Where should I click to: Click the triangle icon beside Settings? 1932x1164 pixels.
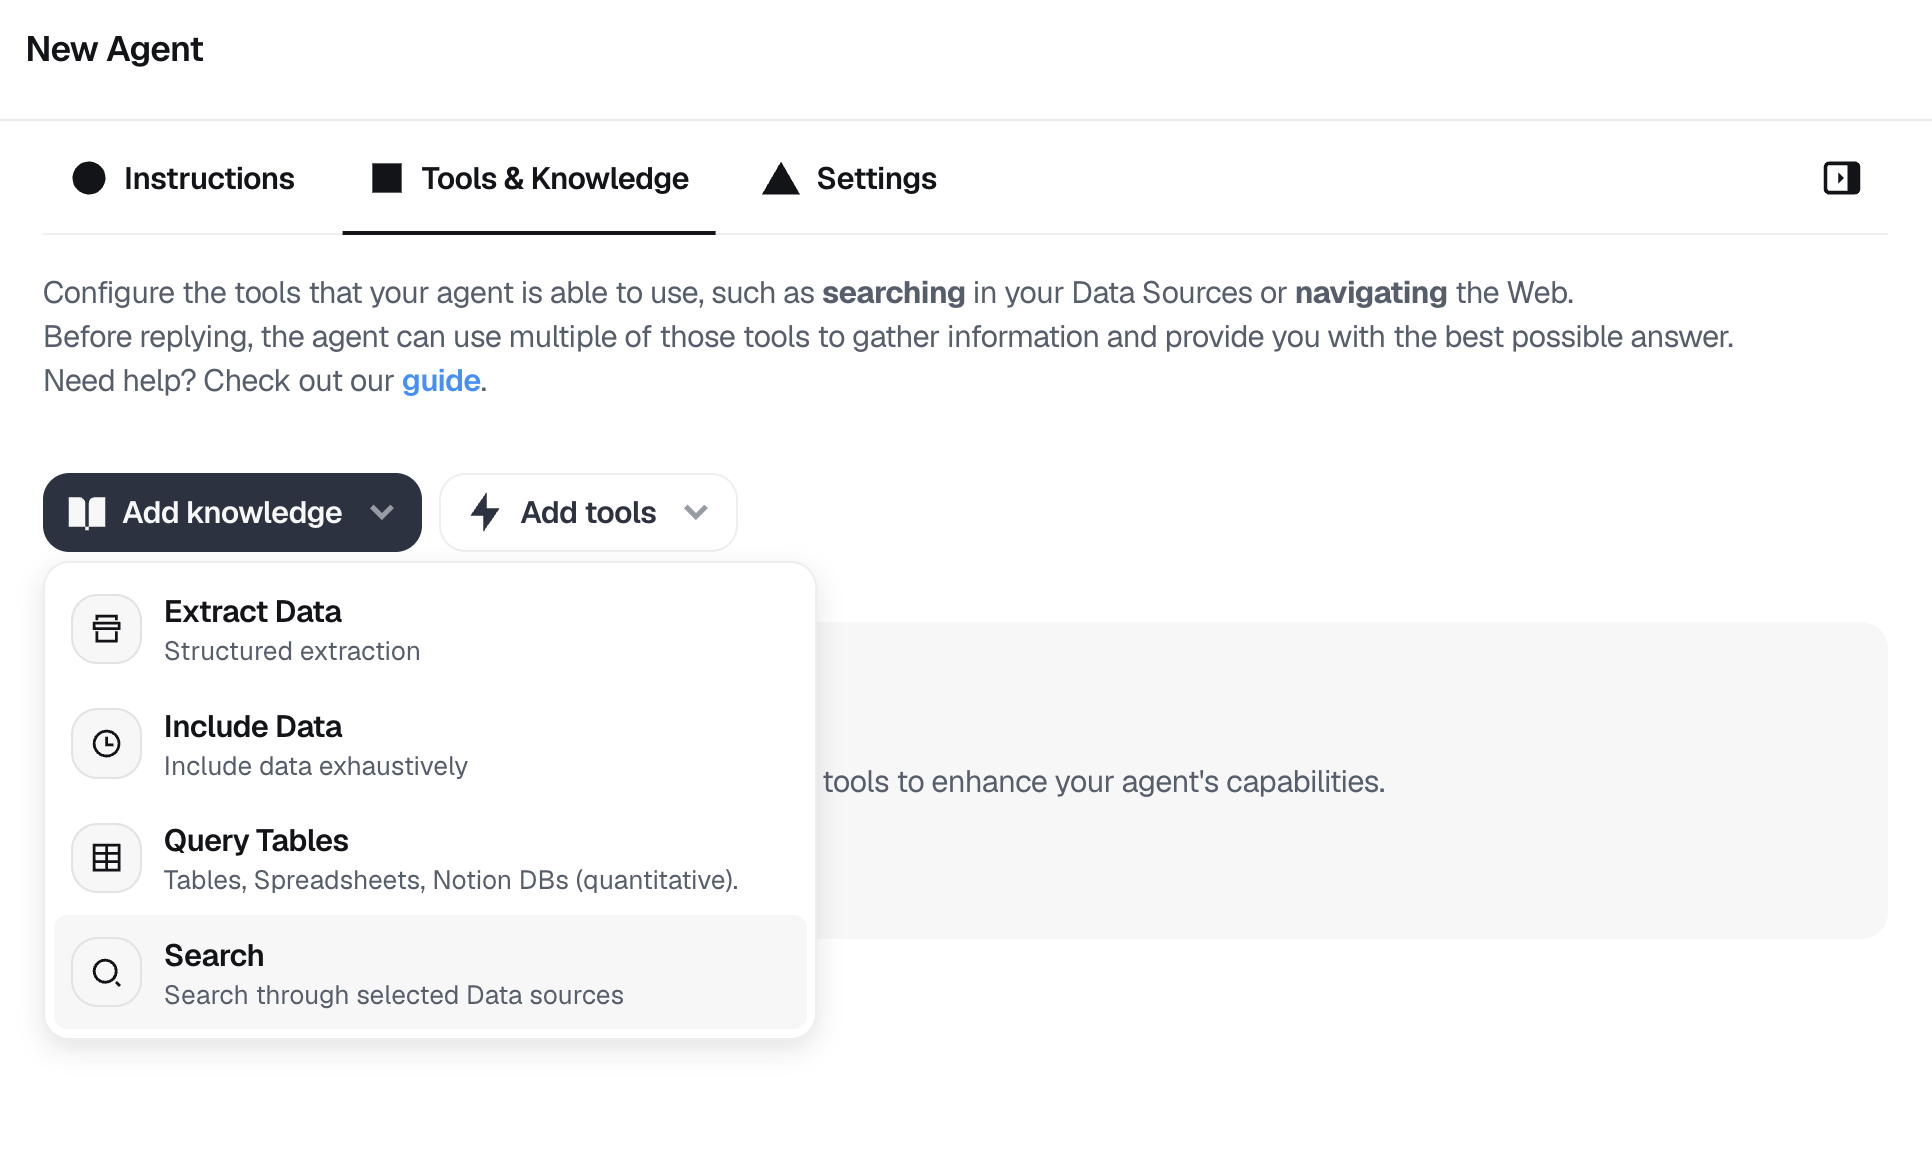click(x=781, y=178)
